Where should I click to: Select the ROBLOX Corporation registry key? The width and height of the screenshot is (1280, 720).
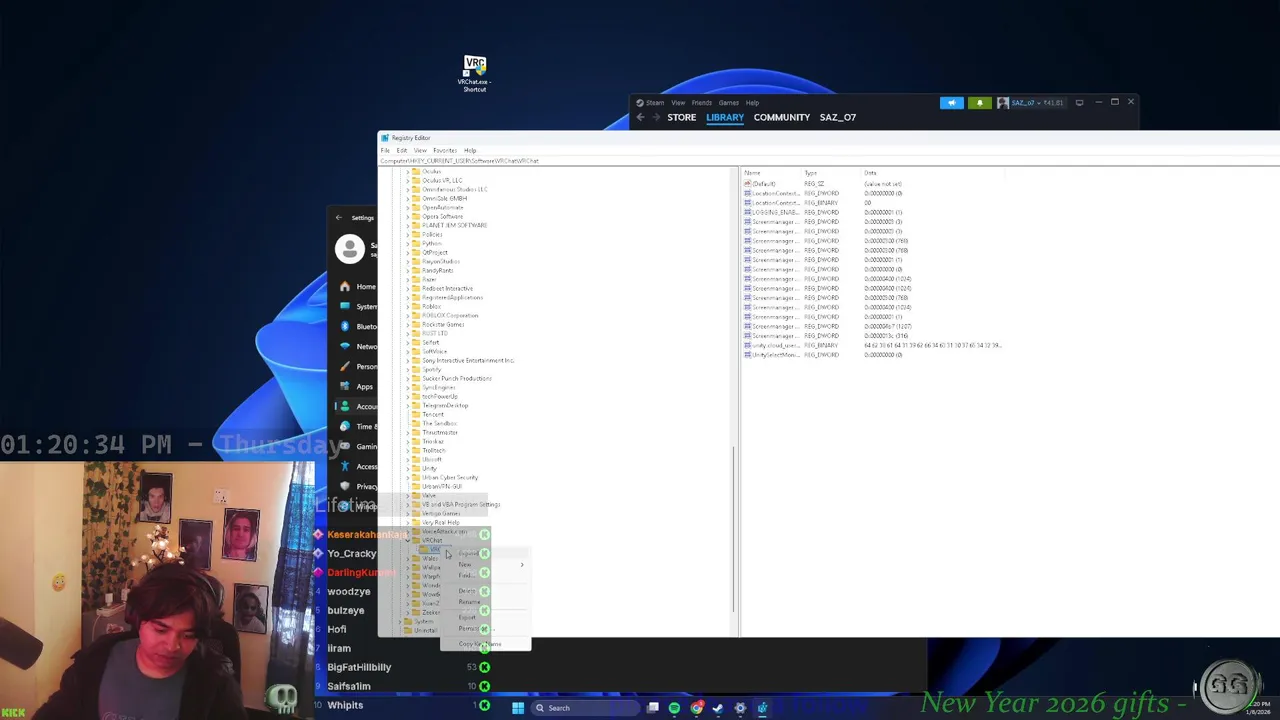pyautogui.click(x=450, y=315)
